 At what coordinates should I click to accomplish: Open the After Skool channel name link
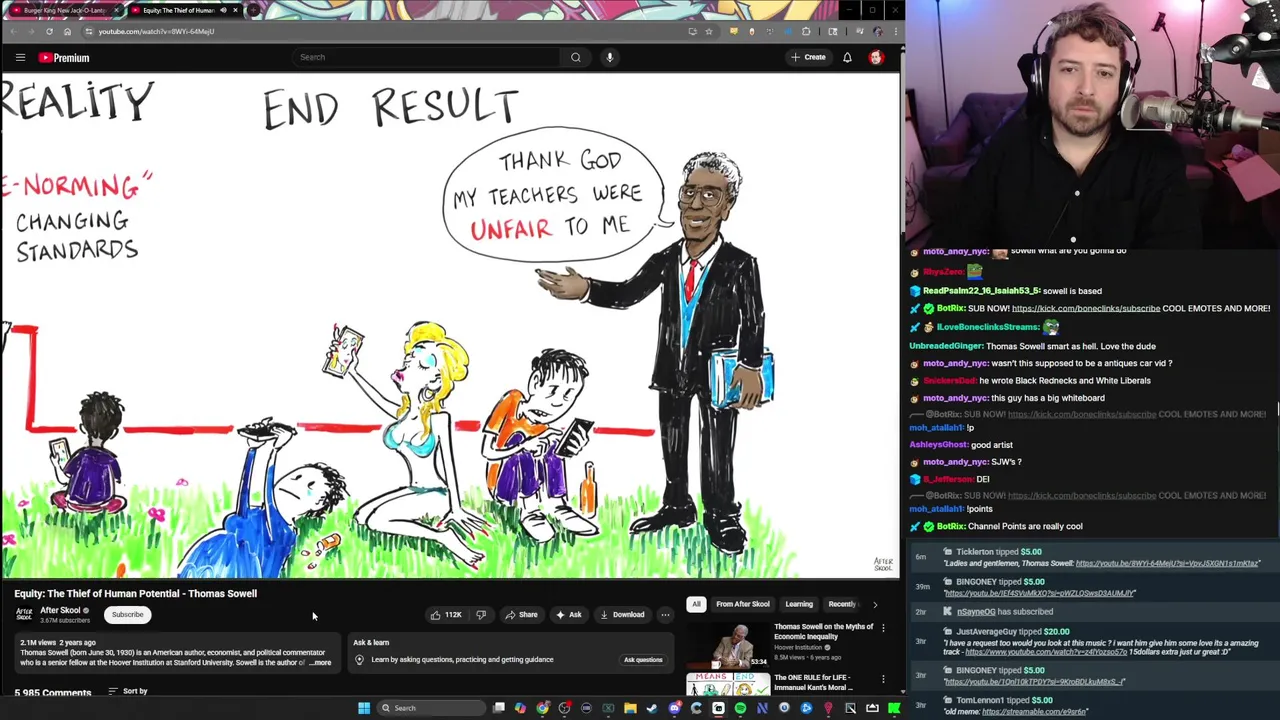tap(60, 610)
